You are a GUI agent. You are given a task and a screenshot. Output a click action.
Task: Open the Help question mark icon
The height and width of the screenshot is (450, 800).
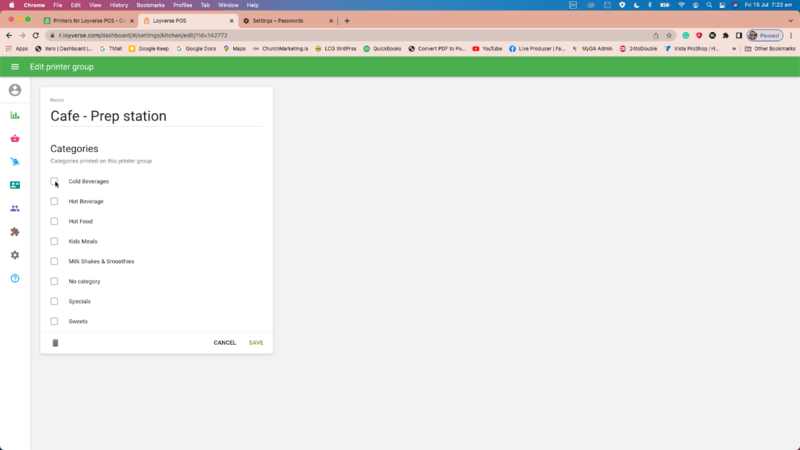click(15, 278)
